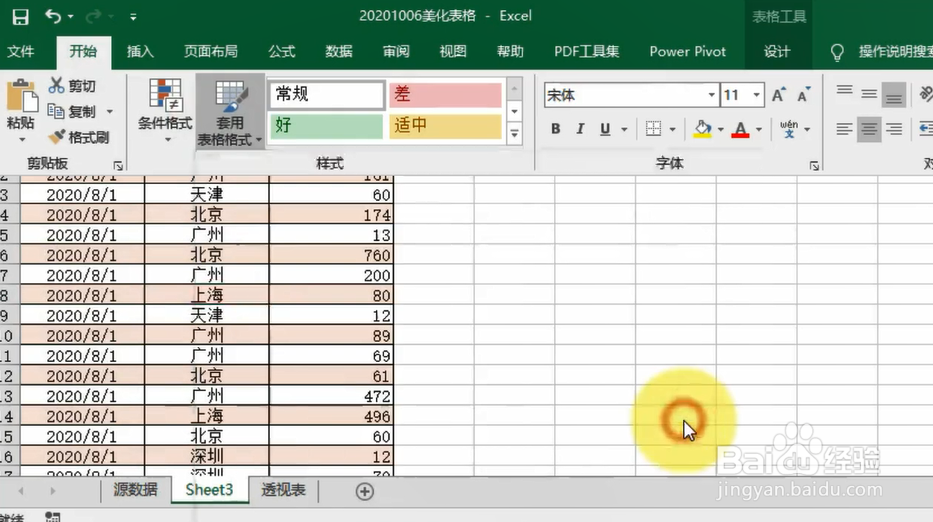Open the borders dropdown arrow
This screenshot has height=522, width=933.
coord(672,129)
